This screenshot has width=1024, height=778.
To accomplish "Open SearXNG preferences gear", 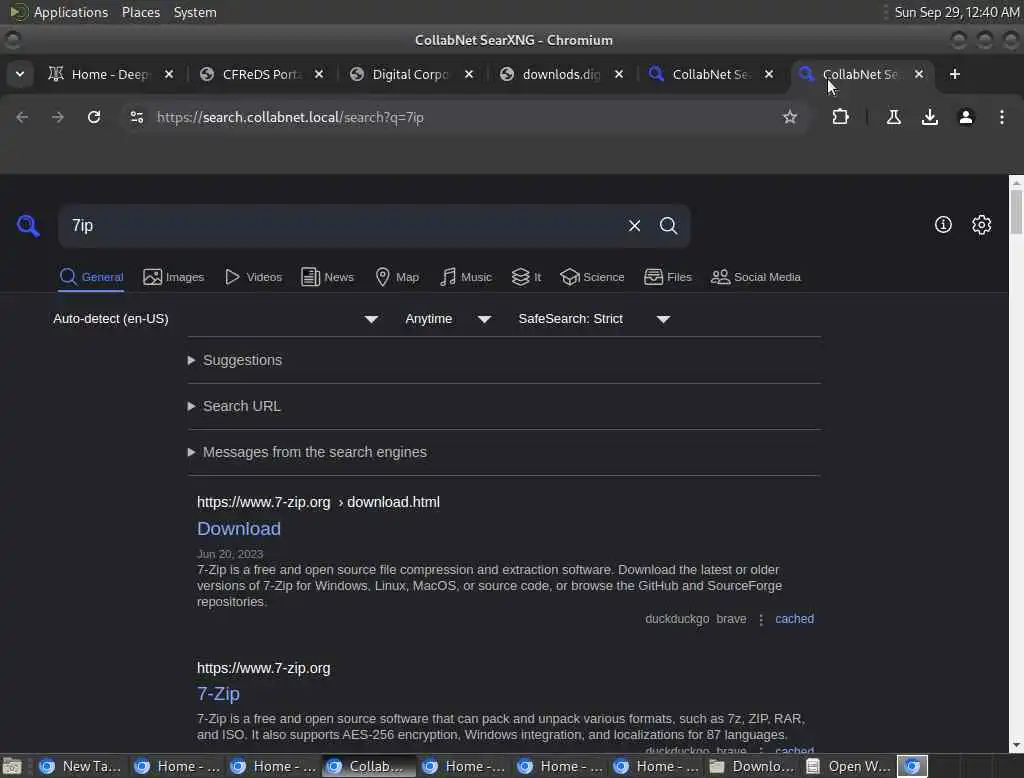I will point(982,225).
